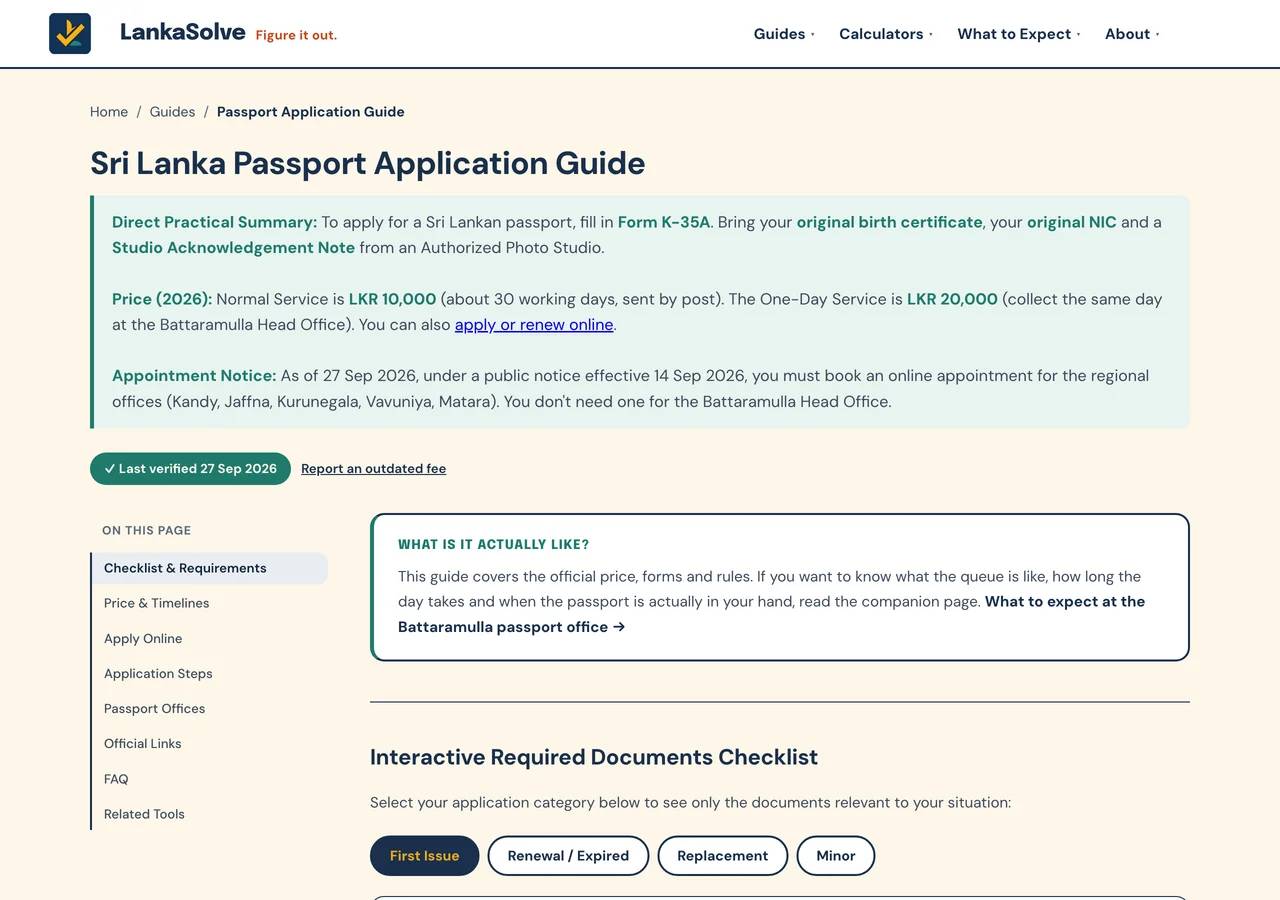Click the 'WHAT IS IT ACTUALLY LIKE?' label
Viewport: 1280px width, 900px height.
pyautogui.click(x=494, y=545)
